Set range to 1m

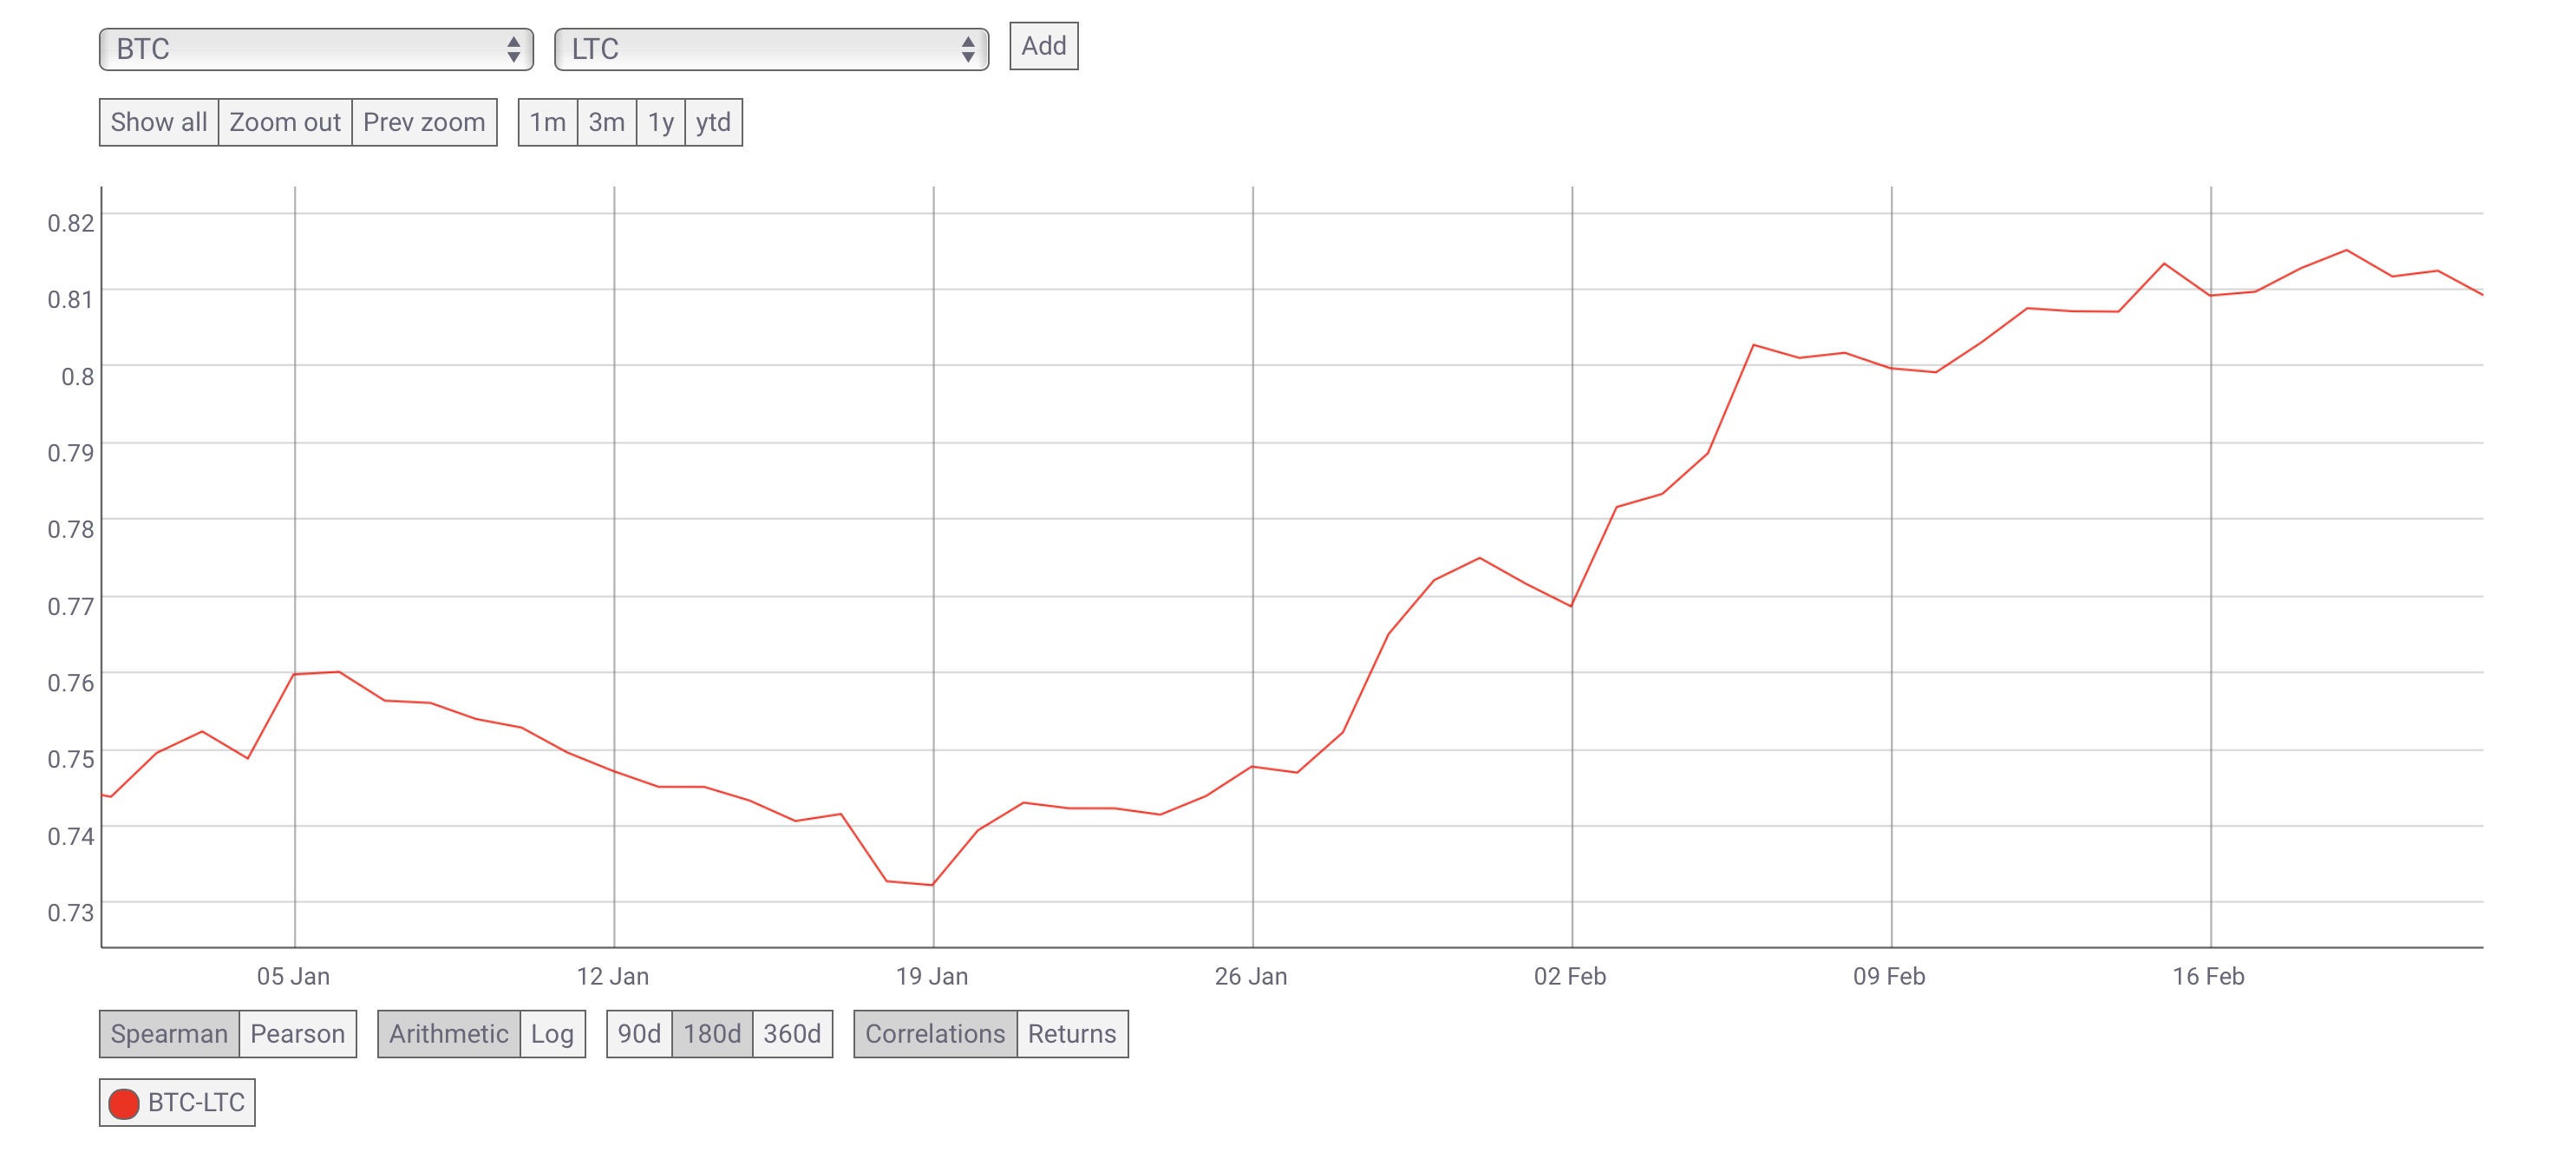tap(547, 122)
